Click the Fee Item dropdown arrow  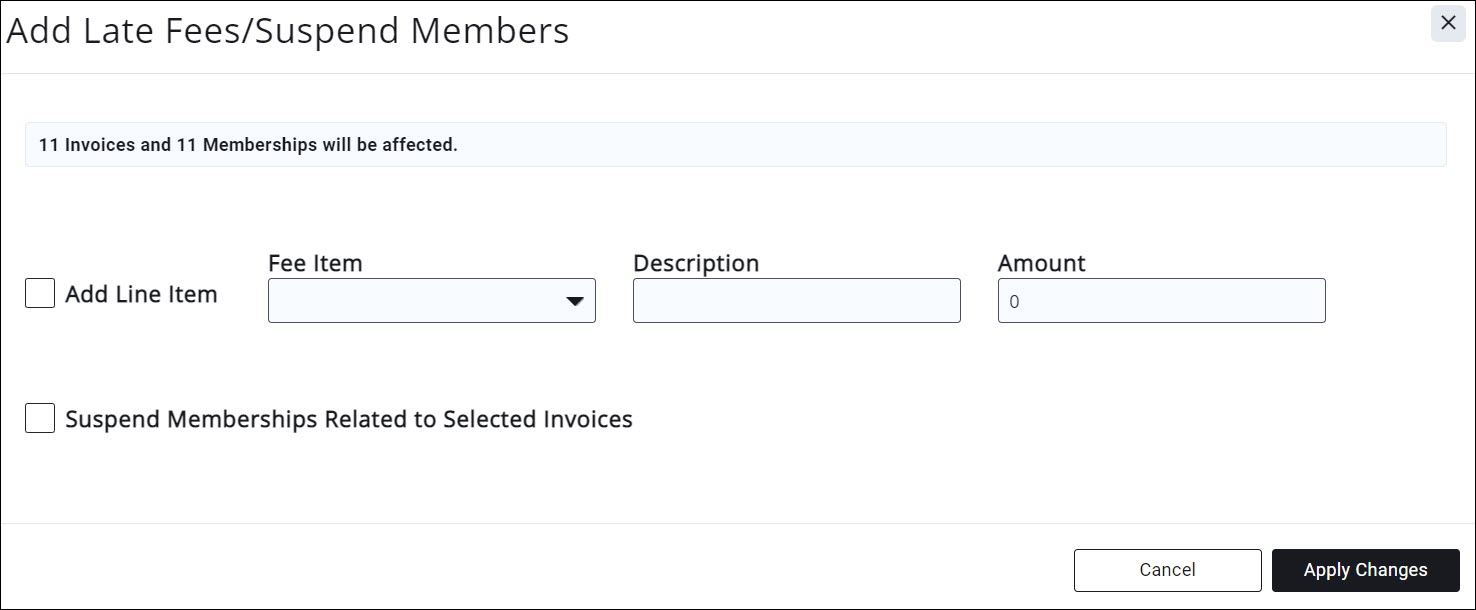(x=575, y=300)
